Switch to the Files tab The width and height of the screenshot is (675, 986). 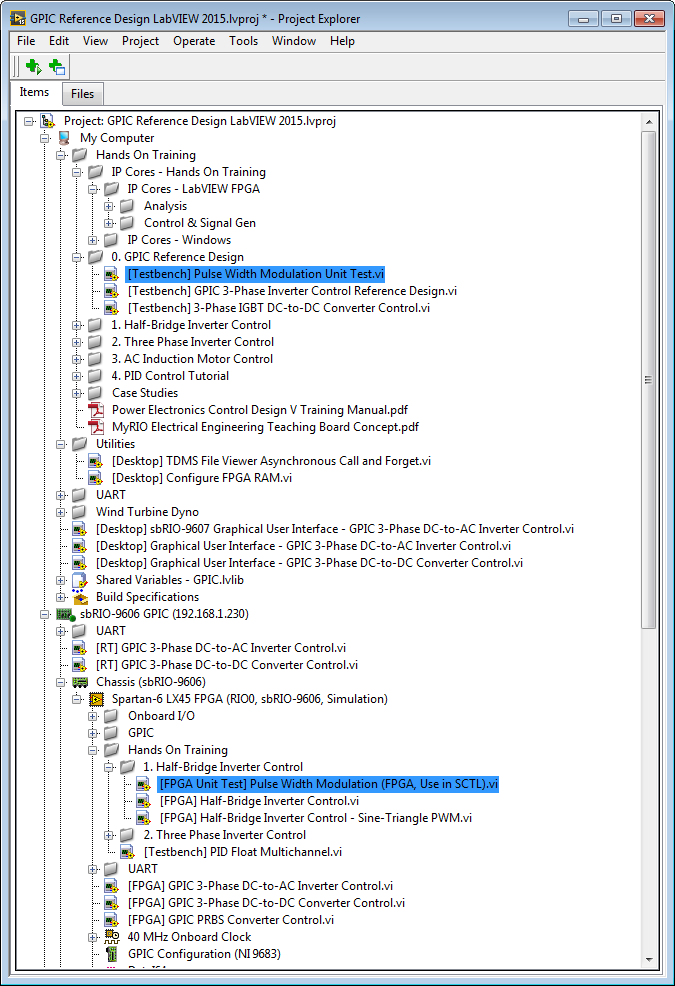(x=82, y=94)
